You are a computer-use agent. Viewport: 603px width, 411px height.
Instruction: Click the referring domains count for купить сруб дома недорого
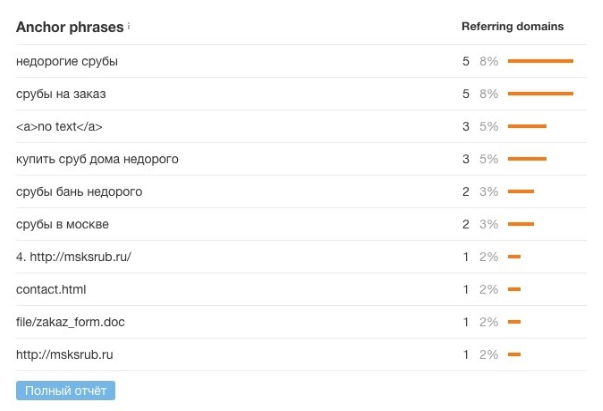tap(465, 159)
